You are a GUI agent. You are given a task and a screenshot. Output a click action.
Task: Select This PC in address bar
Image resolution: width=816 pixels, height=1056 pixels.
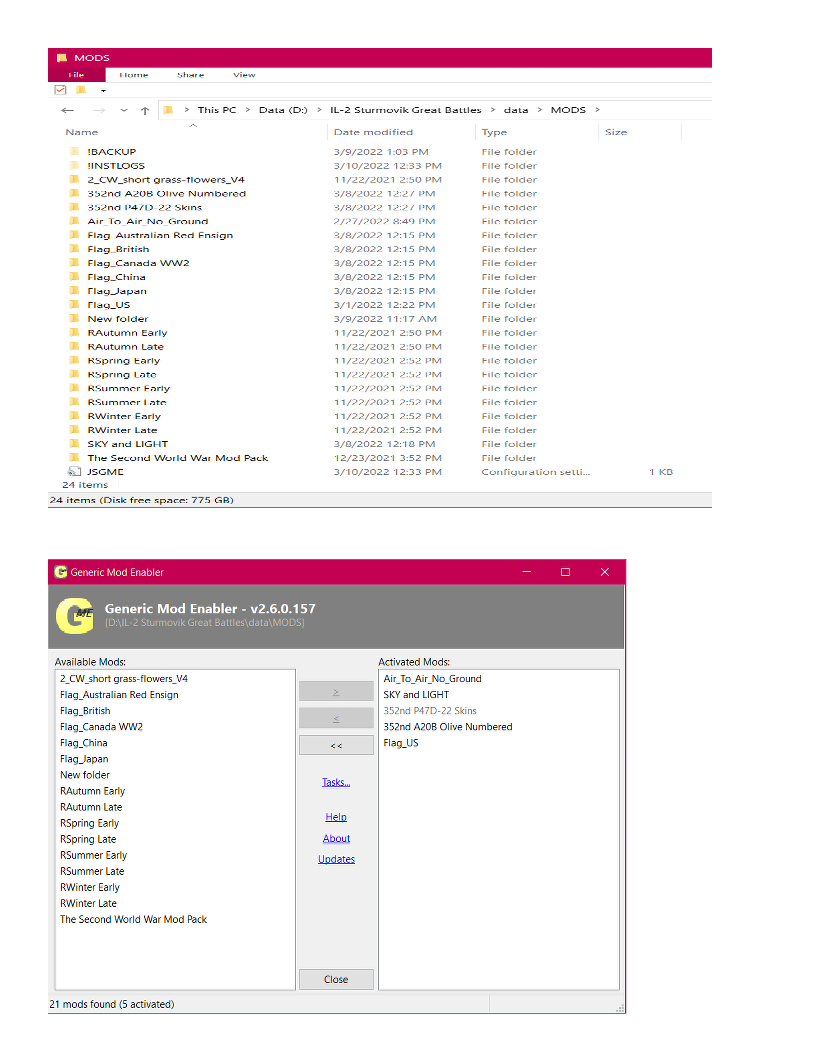(x=217, y=110)
